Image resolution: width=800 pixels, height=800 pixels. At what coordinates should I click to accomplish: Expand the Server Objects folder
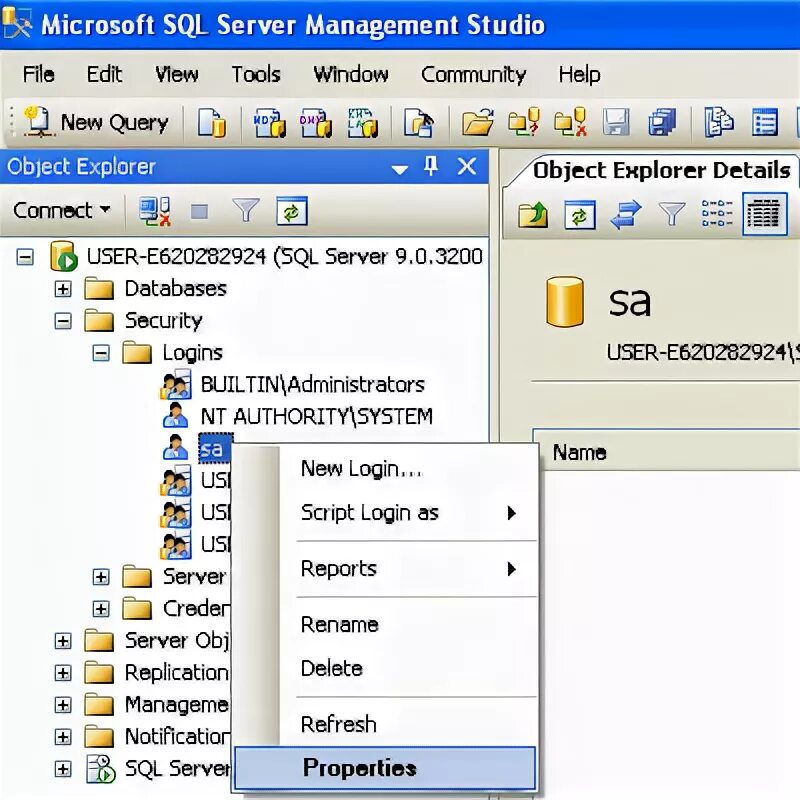63,641
